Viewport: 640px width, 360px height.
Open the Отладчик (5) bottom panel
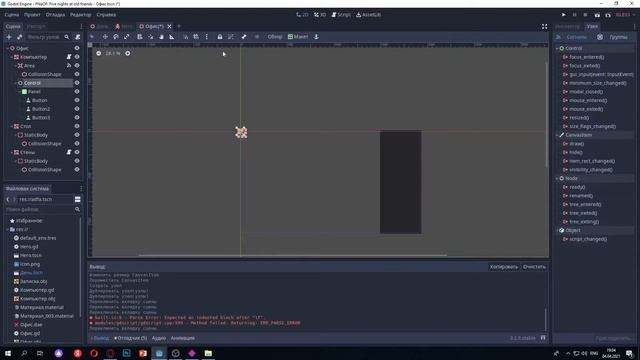coord(131,338)
